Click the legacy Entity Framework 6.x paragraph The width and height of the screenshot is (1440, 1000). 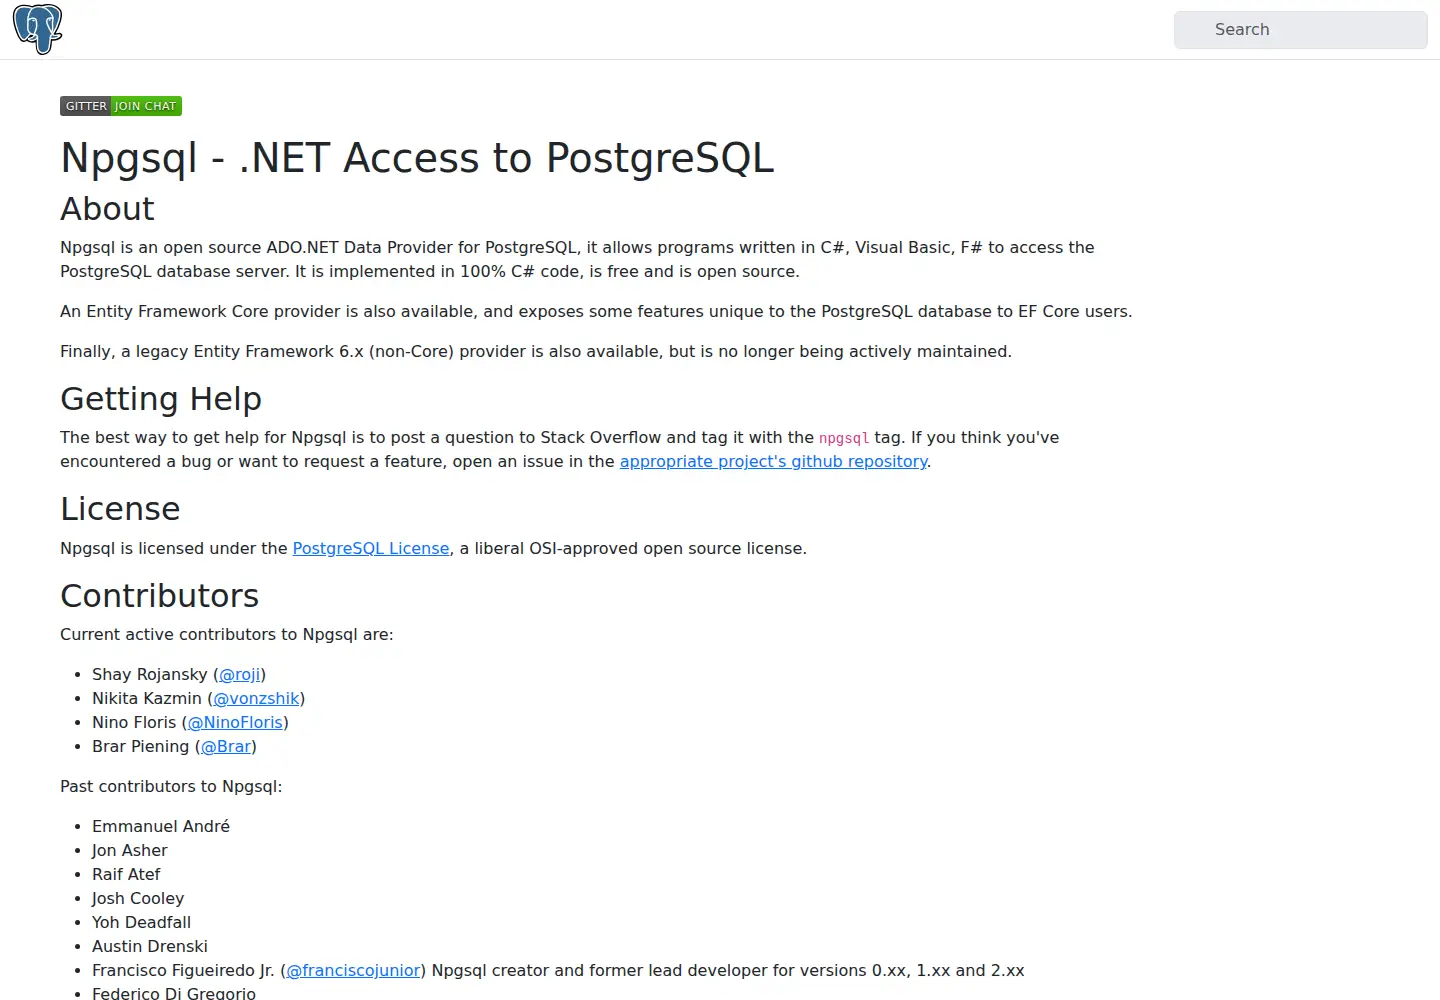tap(536, 351)
